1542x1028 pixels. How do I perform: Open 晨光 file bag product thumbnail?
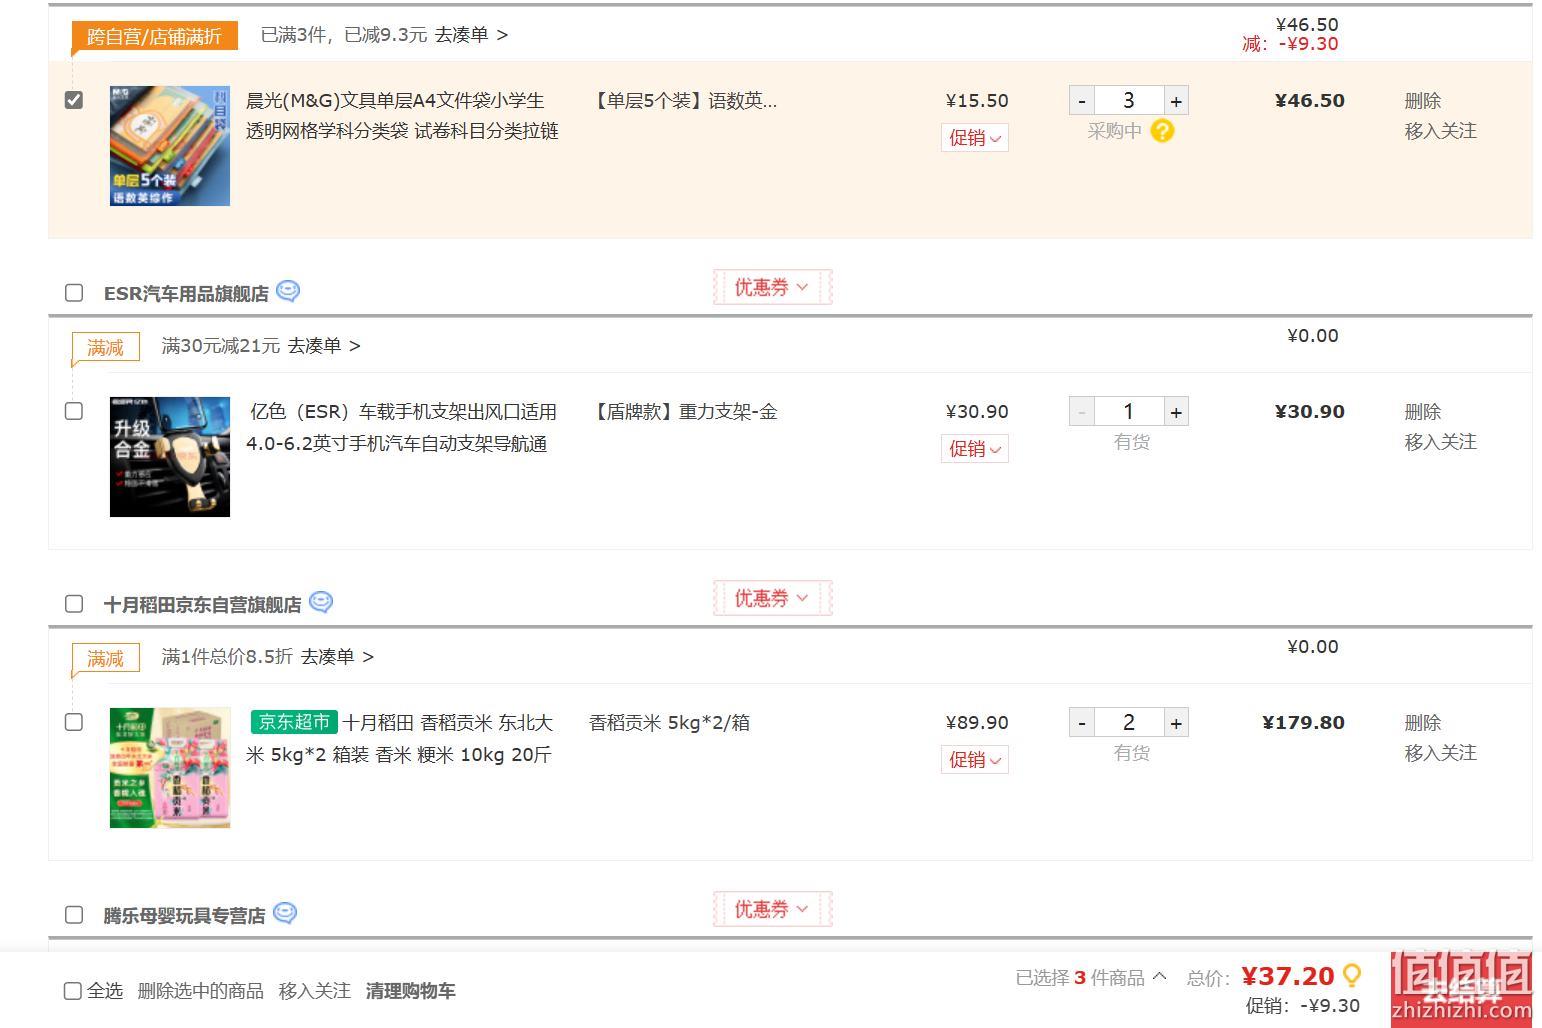(170, 146)
